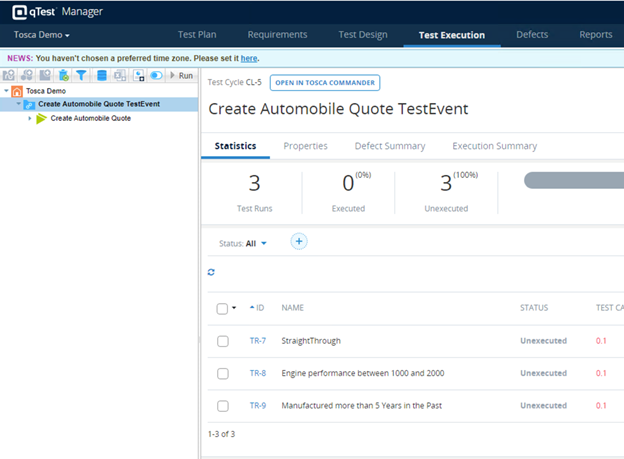
Task: Switch to the Defect Summary tab
Action: (x=389, y=146)
